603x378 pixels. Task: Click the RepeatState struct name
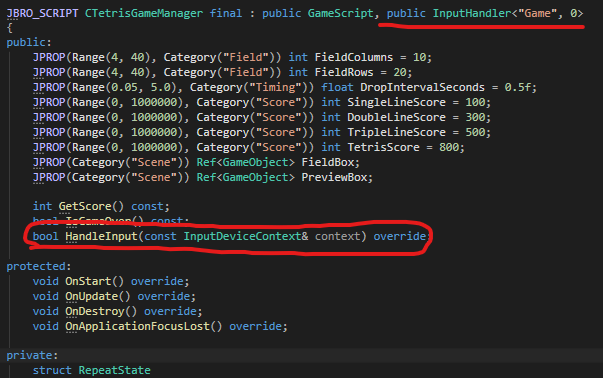click(x=115, y=370)
